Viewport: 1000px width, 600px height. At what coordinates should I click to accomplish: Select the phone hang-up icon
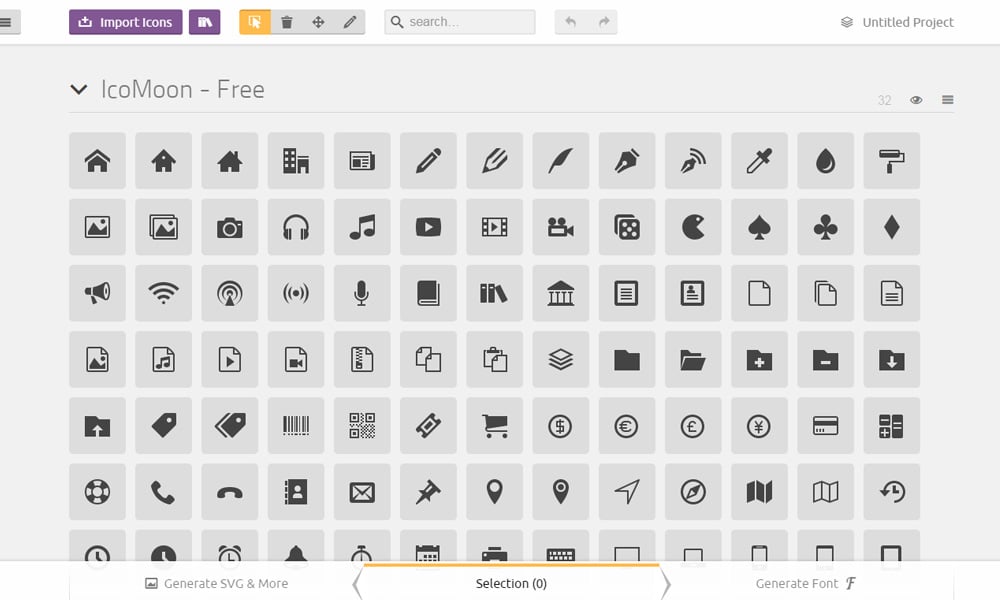[230, 492]
